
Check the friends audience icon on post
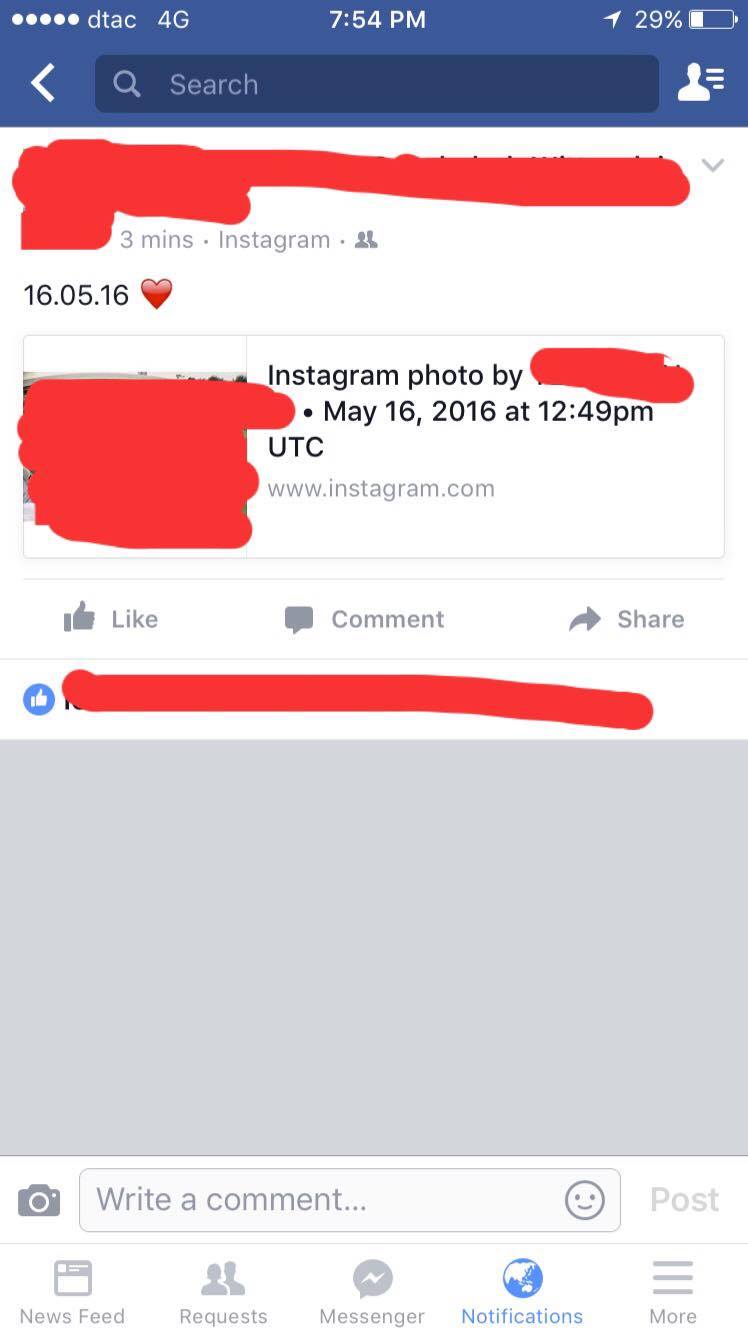pyautogui.click(x=367, y=240)
